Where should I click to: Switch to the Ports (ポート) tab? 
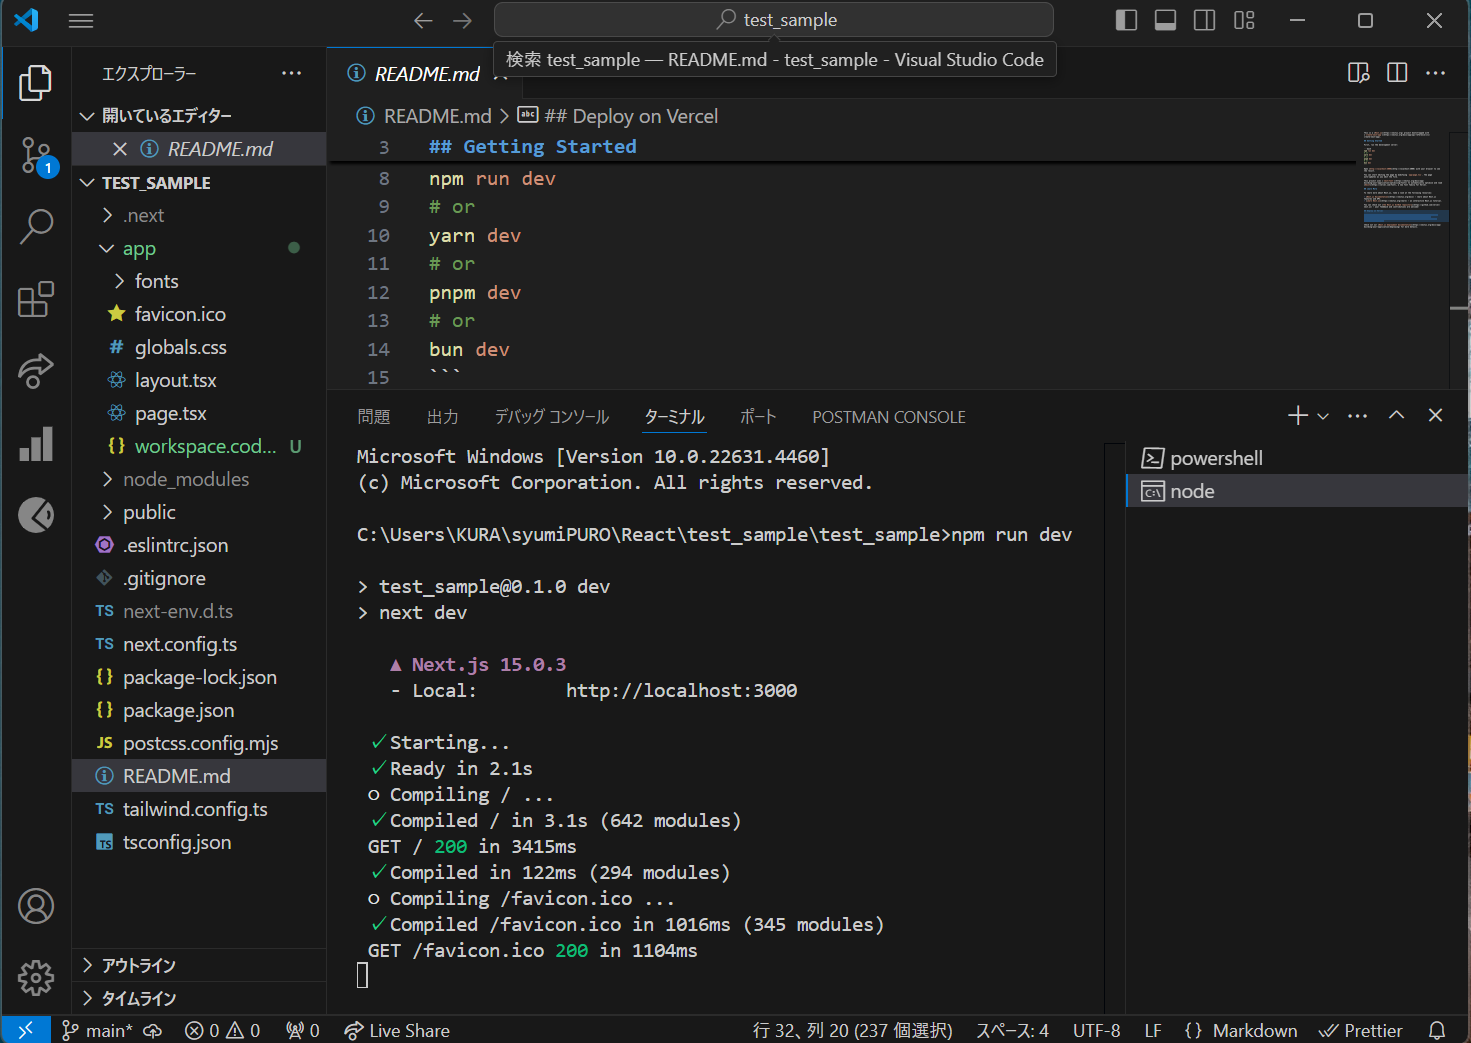tap(757, 417)
